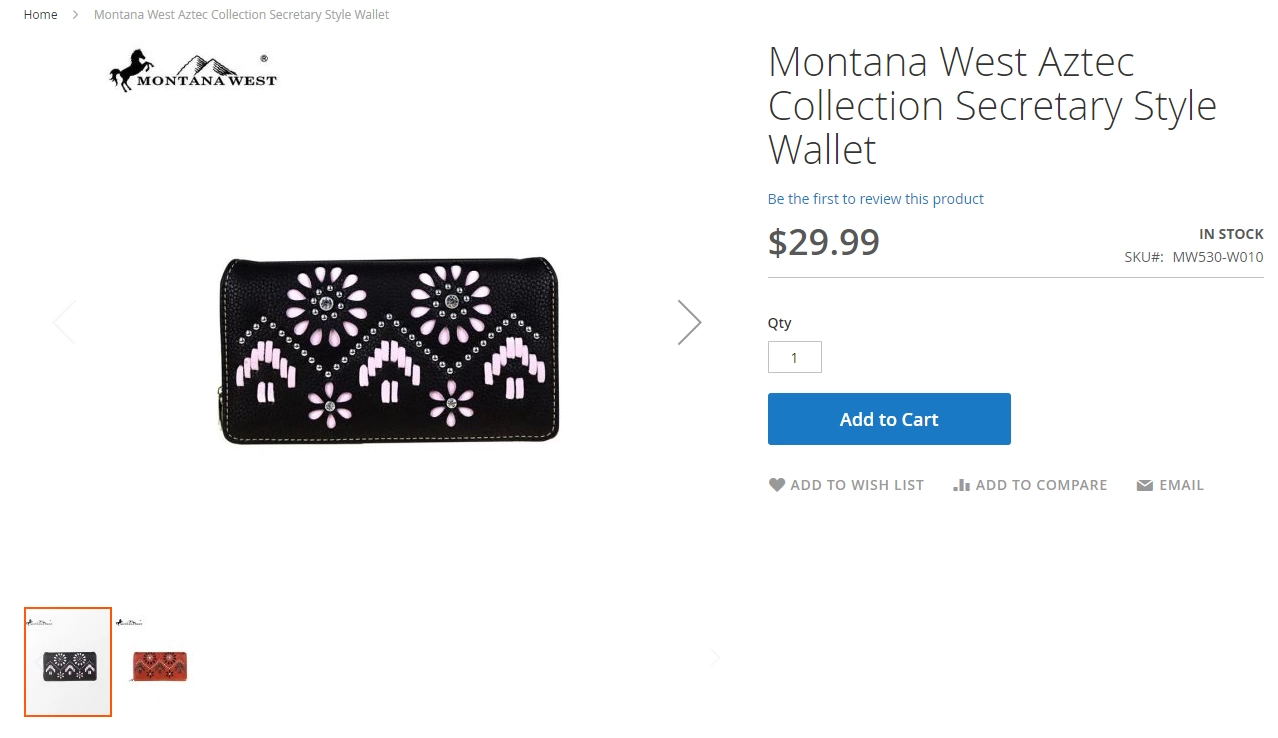Add the wallet to cart
Viewport: 1278px width, 738px height.
(x=889, y=419)
